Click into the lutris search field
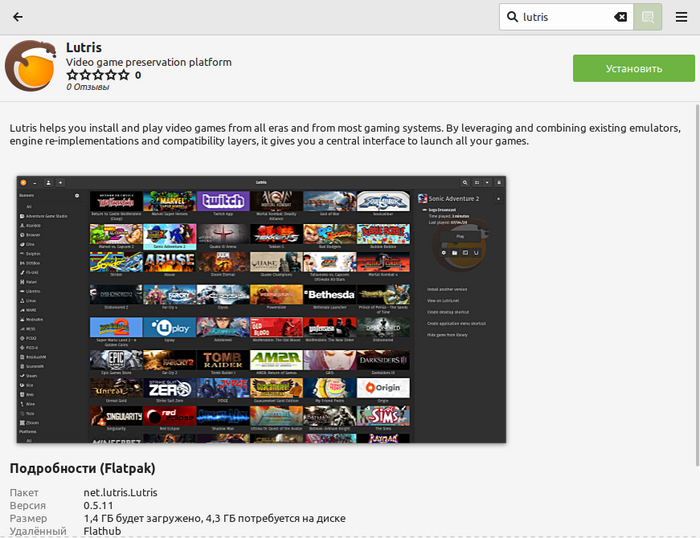This screenshot has height=538, width=700. (566, 17)
